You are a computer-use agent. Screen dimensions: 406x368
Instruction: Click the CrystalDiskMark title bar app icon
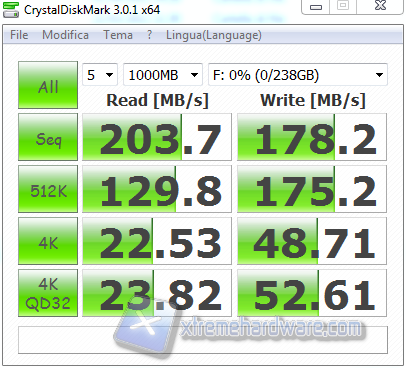click(11, 9)
